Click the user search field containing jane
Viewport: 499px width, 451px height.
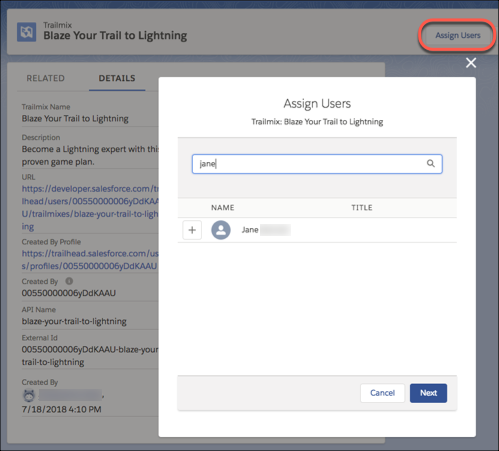point(317,164)
